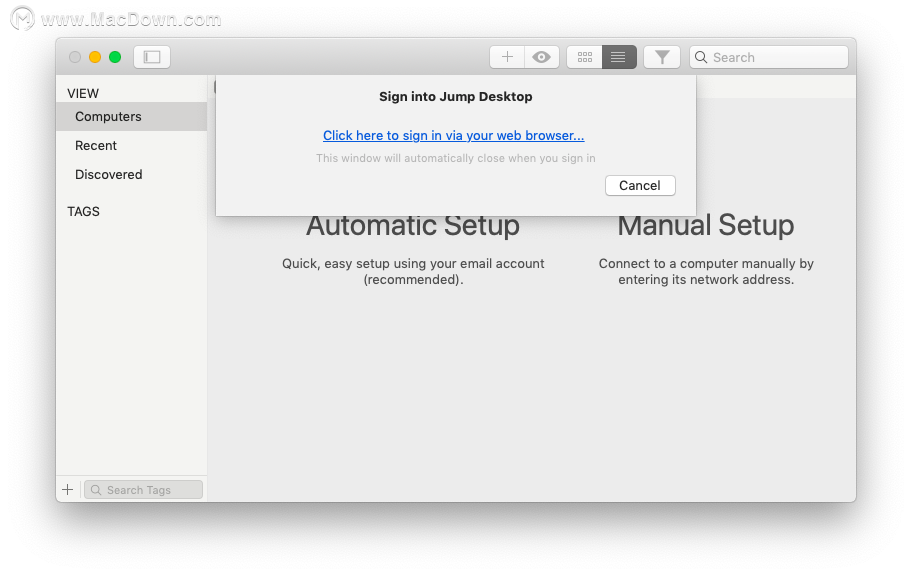
Task: Click the green zoom window button
Action: [x=115, y=57]
